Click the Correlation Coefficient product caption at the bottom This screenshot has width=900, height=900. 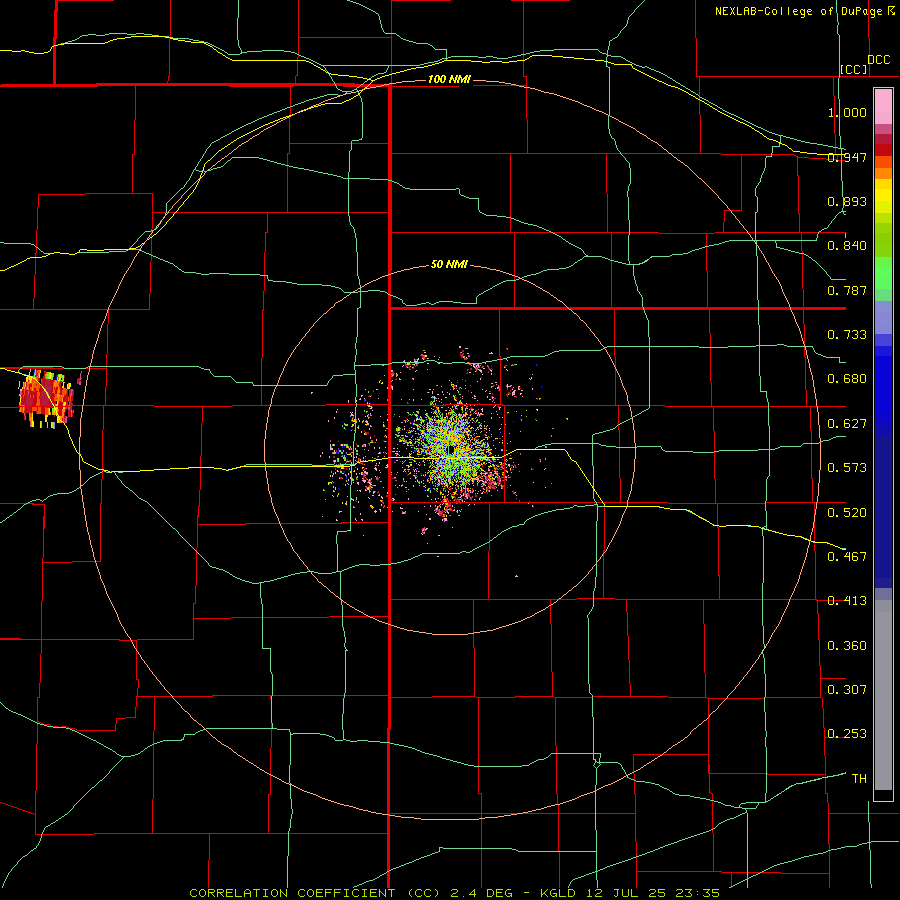tap(455, 893)
